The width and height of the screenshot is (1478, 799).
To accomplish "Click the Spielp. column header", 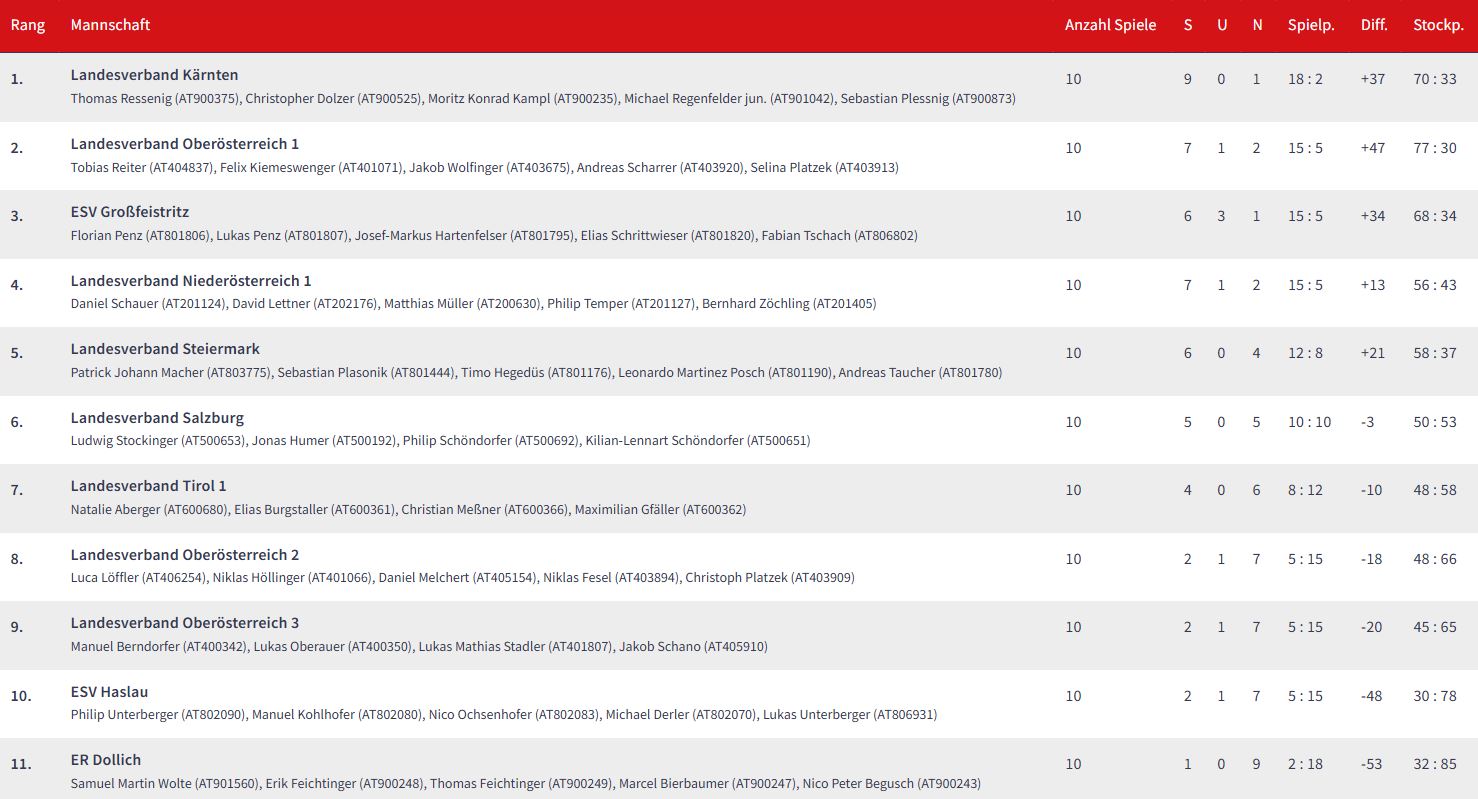I will (1310, 25).
